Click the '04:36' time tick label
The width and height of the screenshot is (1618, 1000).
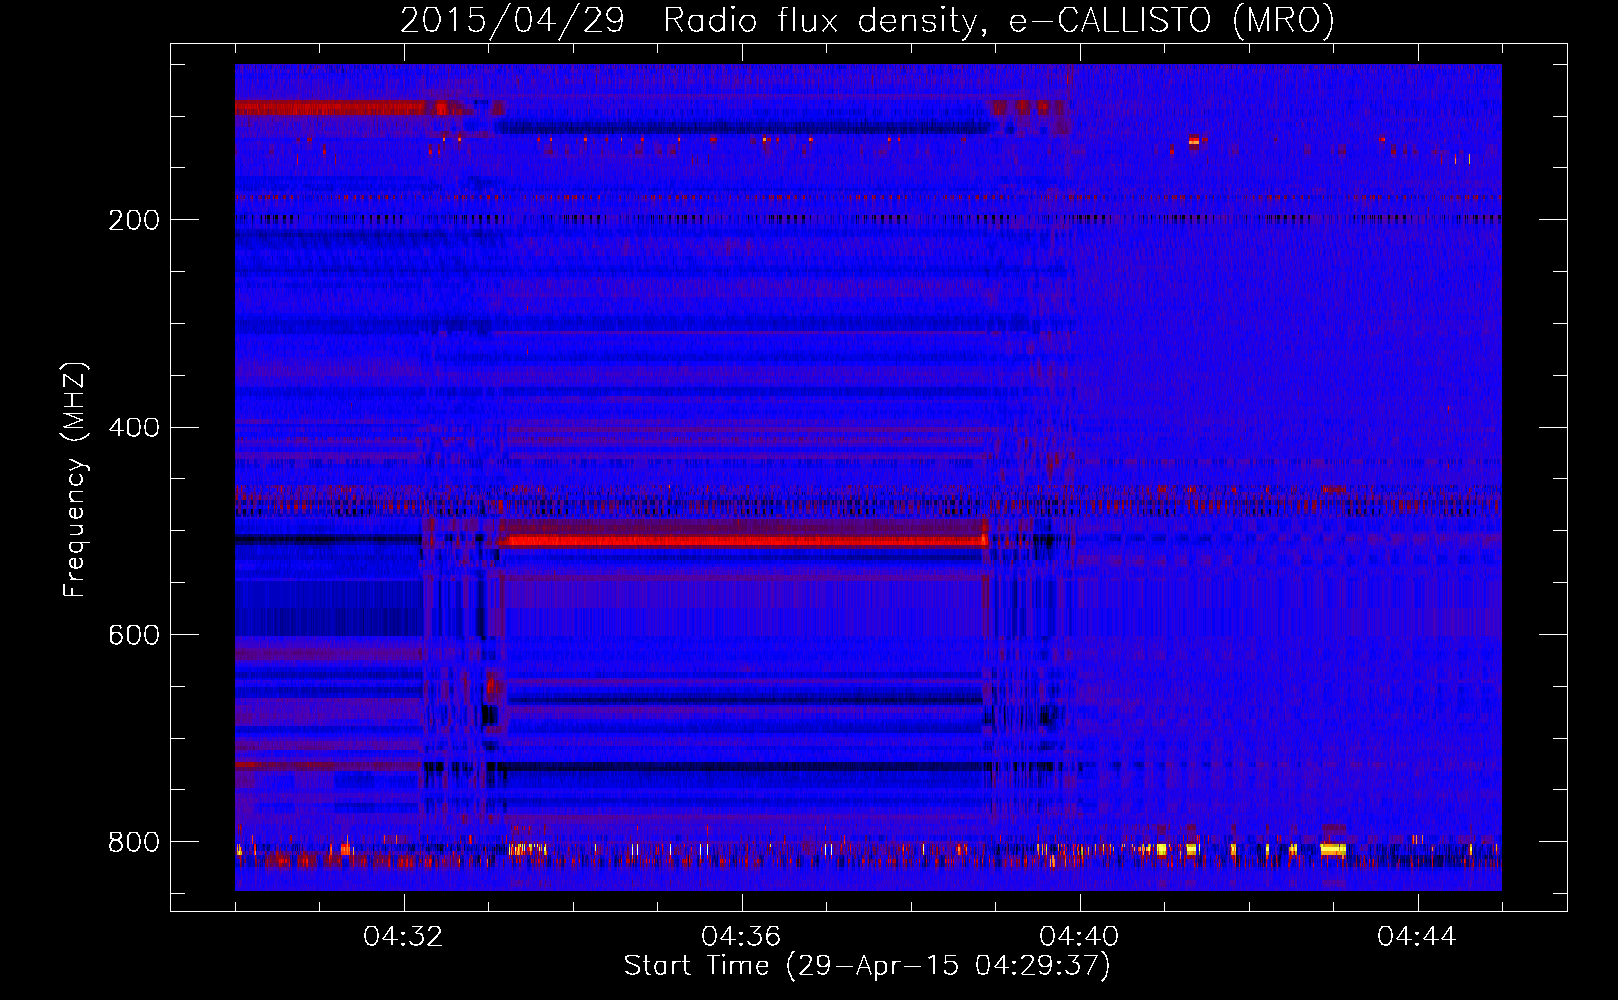tap(741, 937)
